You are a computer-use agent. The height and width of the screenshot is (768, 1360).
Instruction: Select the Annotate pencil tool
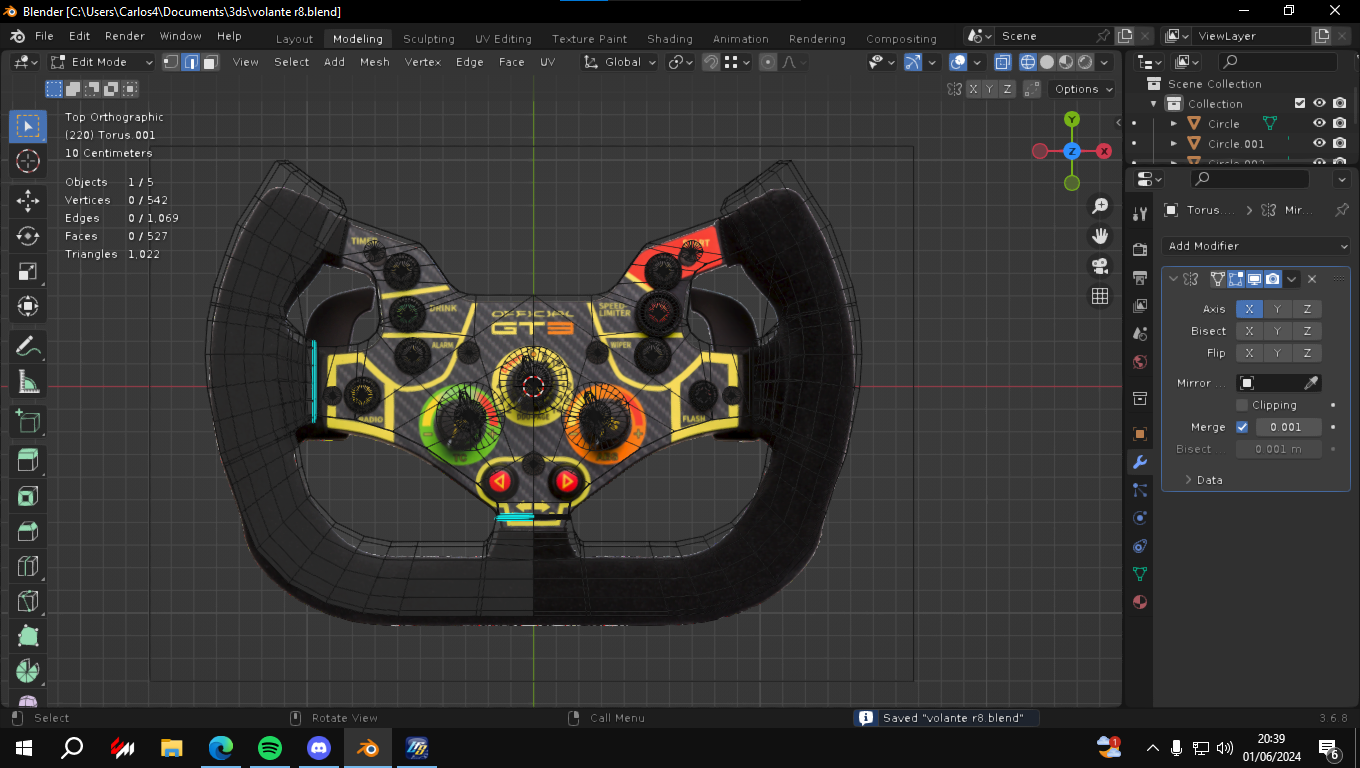pos(28,347)
